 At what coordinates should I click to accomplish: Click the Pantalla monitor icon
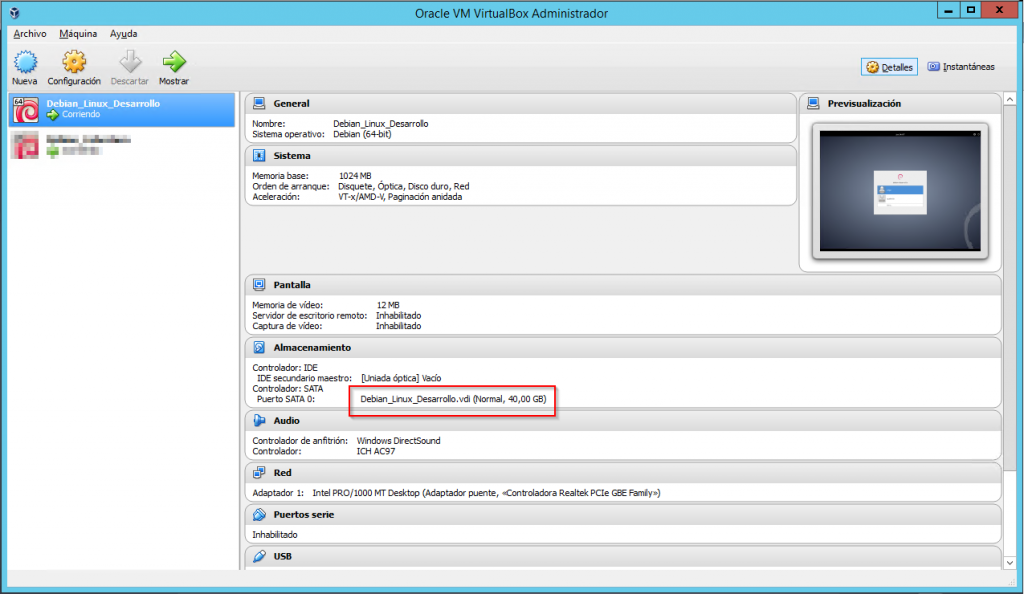(x=259, y=285)
